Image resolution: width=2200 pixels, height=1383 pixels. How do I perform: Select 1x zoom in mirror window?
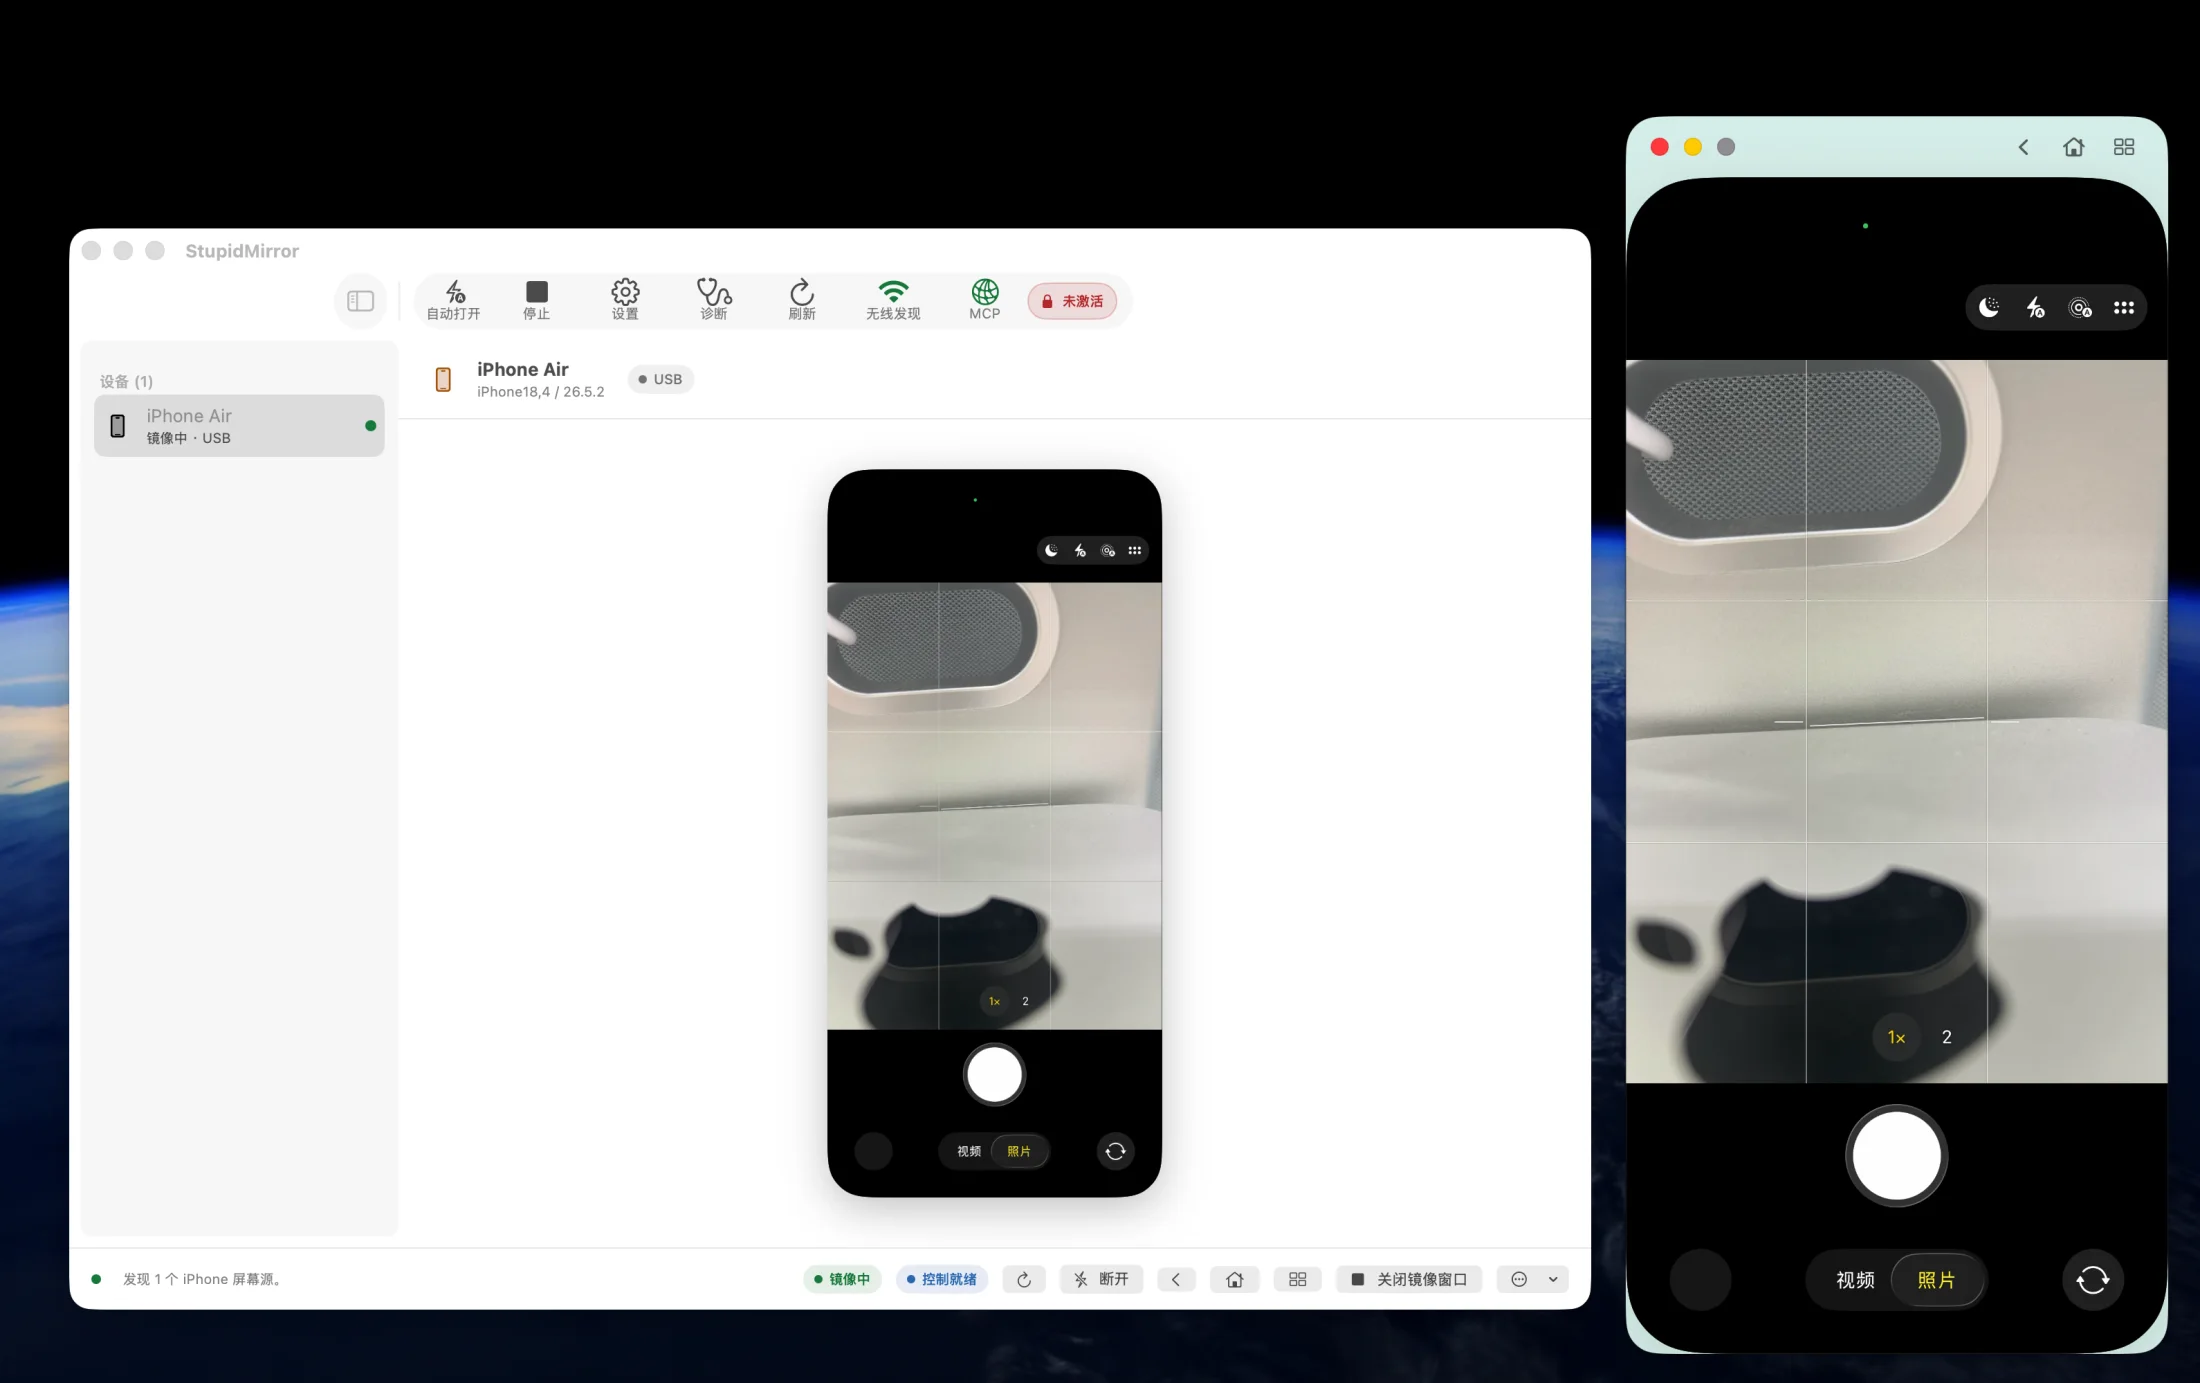1896,1037
